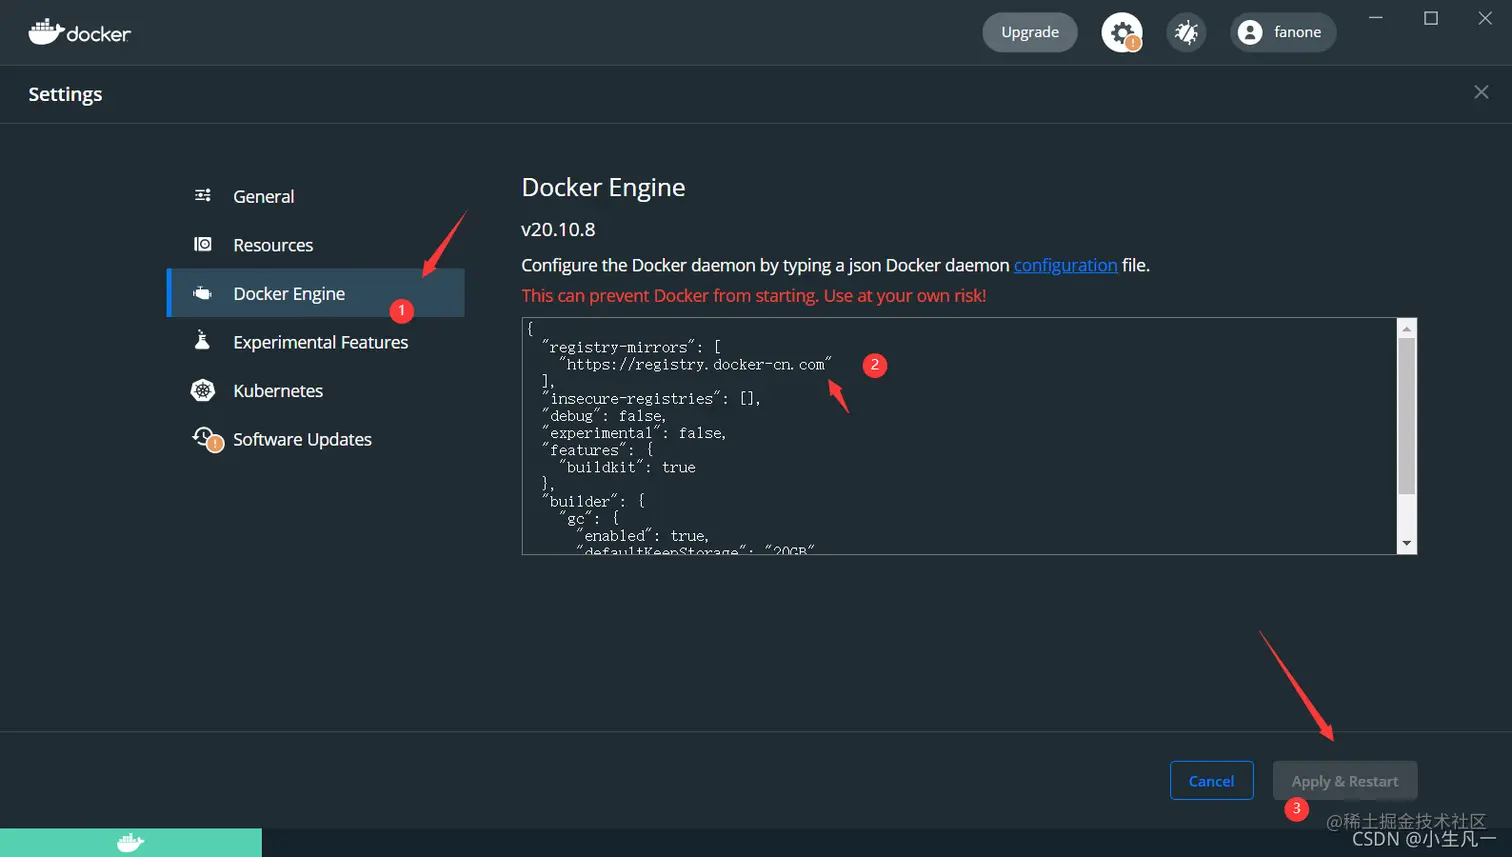This screenshot has height=857, width=1512.
Task: Switch to the Kubernetes tab
Action: (x=316, y=390)
